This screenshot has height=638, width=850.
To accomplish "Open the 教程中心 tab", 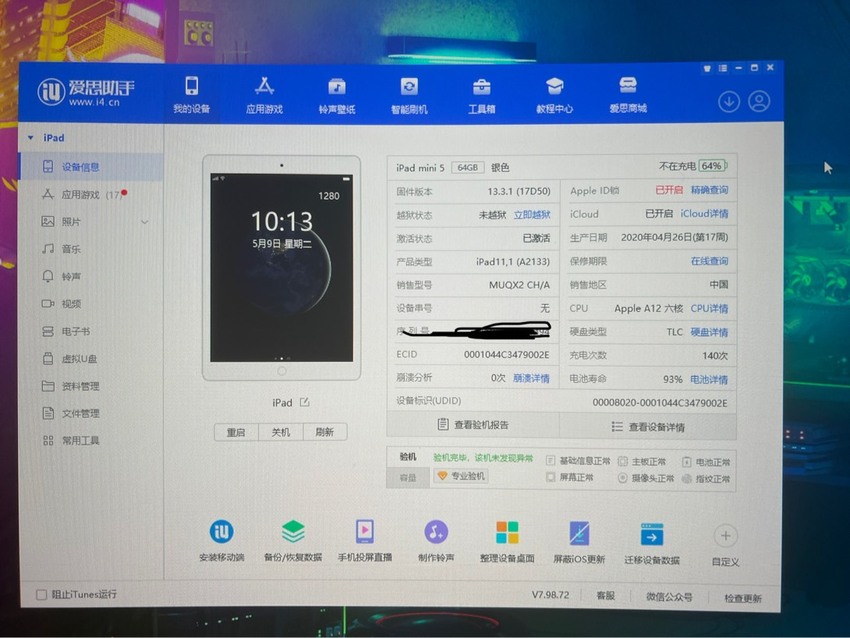I will click(554, 95).
